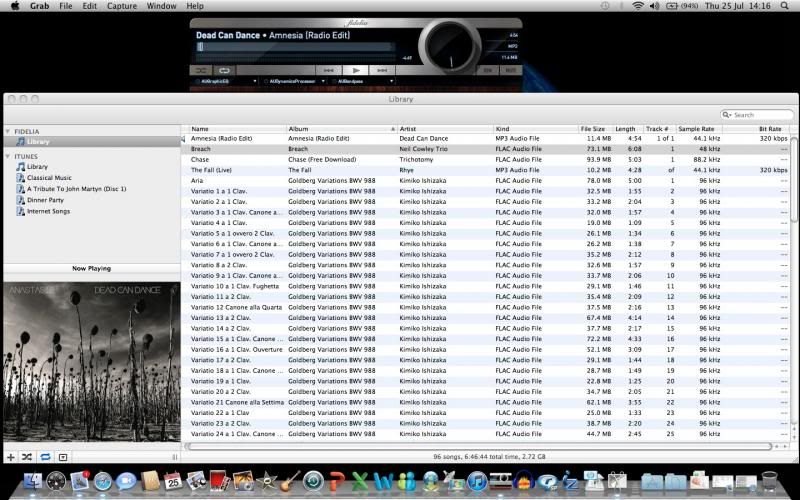Open the AUBandpass effect dropdown
800x500 pixels.
point(391,81)
